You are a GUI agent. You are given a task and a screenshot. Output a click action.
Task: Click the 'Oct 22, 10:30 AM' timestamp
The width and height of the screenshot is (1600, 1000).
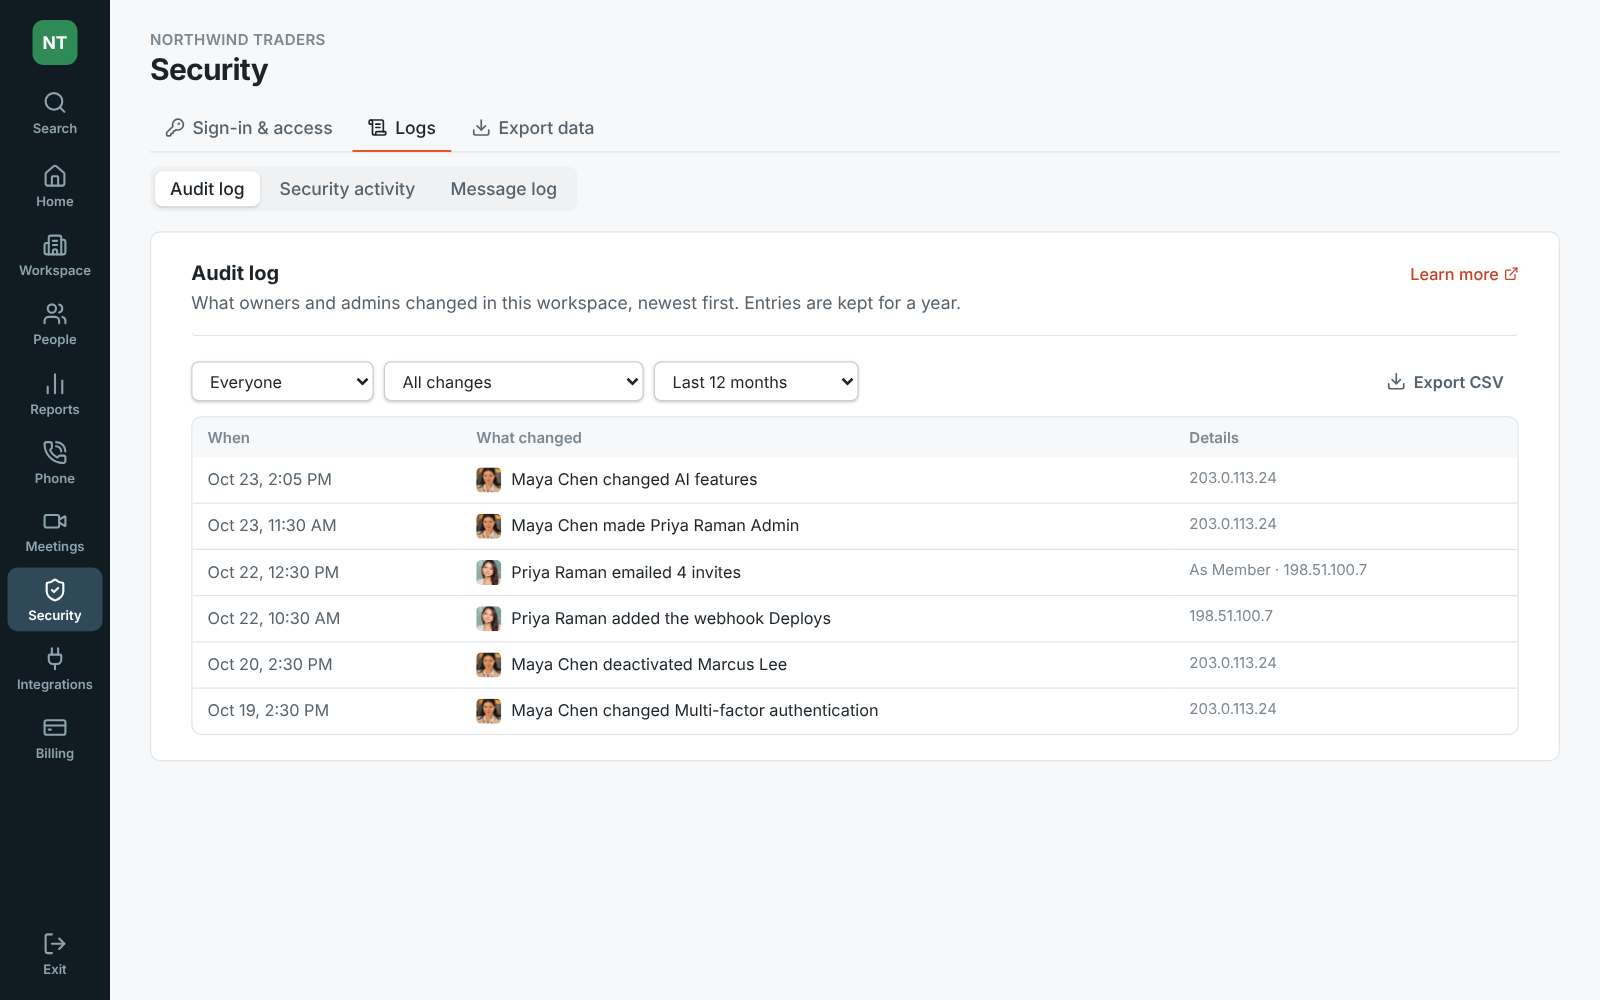click(274, 618)
